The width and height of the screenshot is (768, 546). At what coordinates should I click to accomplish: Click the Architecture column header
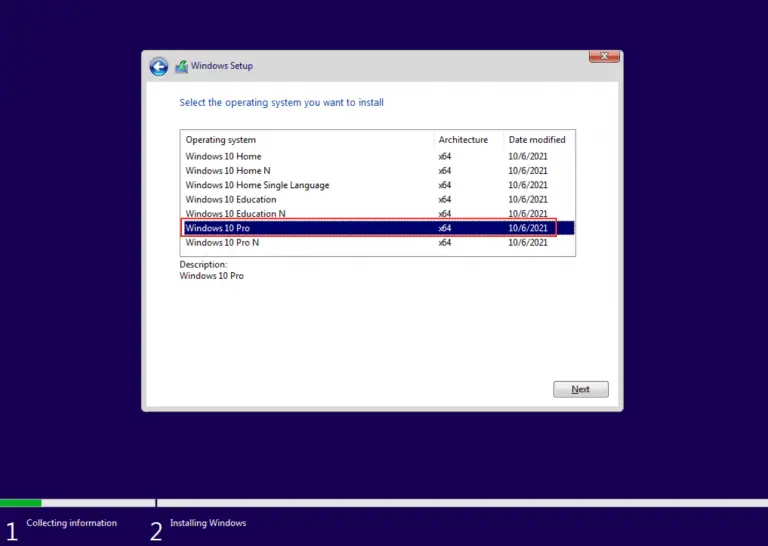click(468, 140)
